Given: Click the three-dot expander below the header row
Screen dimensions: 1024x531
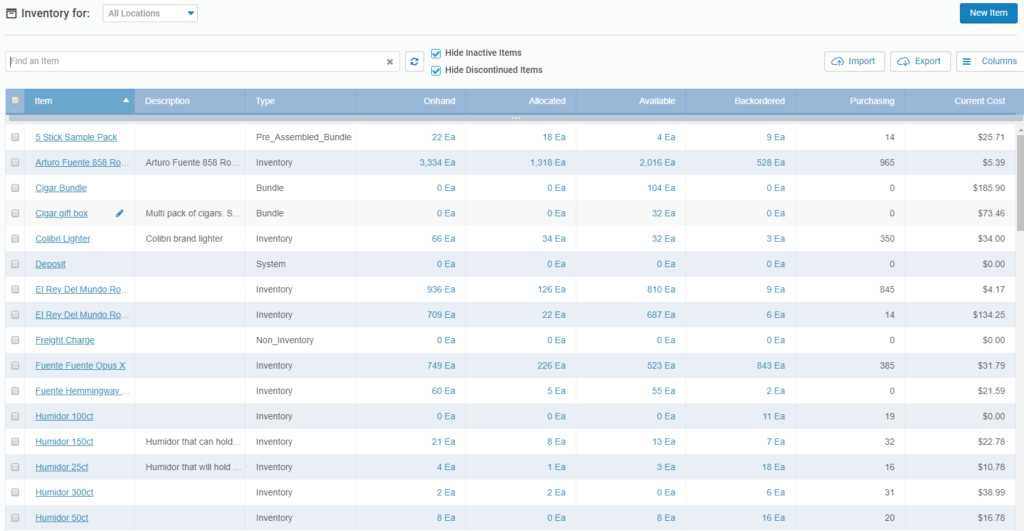Looking at the screenshot, I should pyautogui.click(x=516, y=118).
